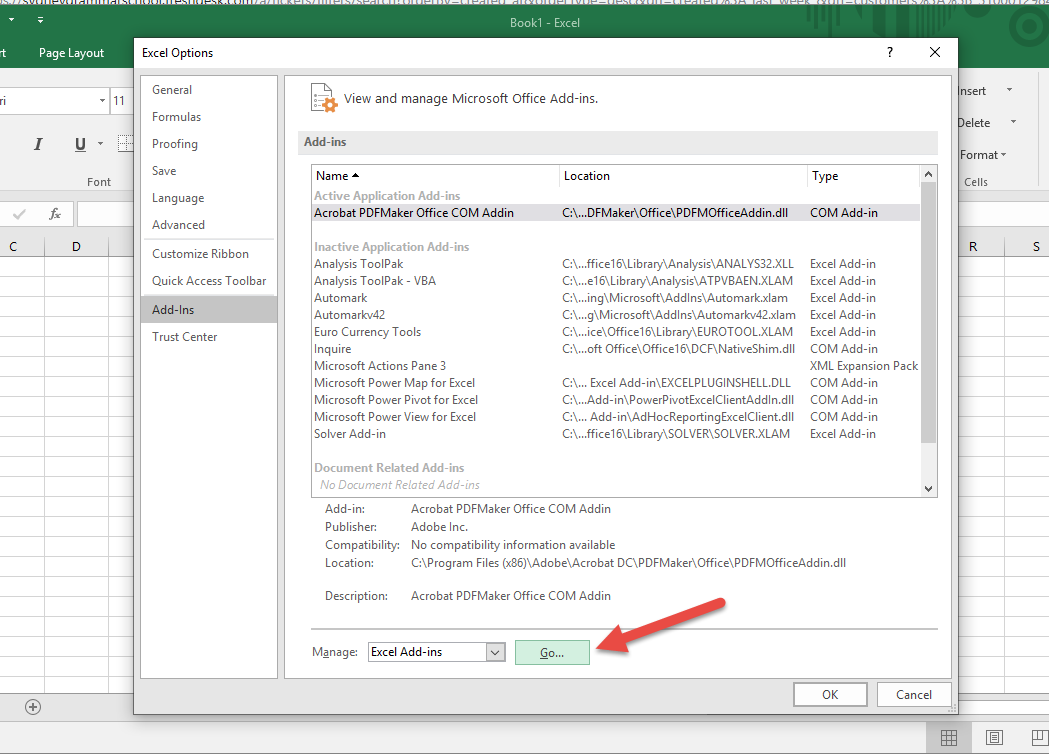The image size is (1049, 754).
Task: Click the Help question mark in dialog
Action: click(x=889, y=52)
